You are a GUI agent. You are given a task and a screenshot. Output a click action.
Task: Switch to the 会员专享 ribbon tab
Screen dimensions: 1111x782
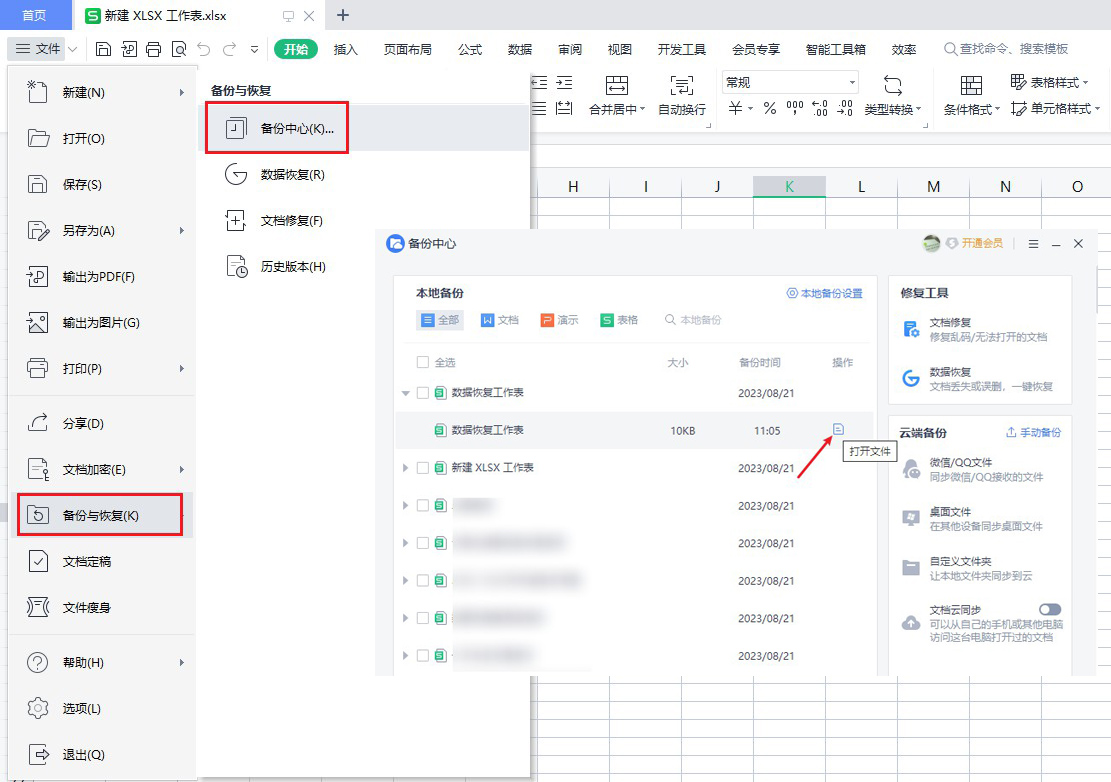755,49
